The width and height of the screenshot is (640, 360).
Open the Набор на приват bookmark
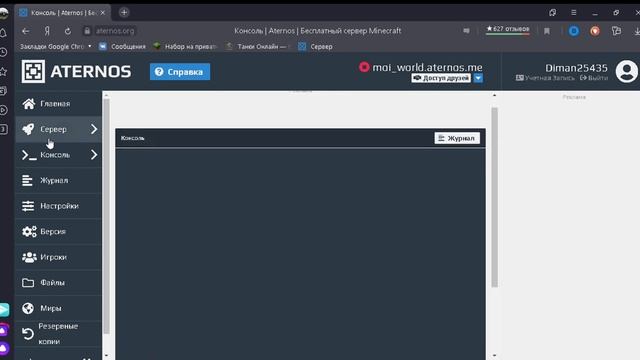tap(185, 47)
